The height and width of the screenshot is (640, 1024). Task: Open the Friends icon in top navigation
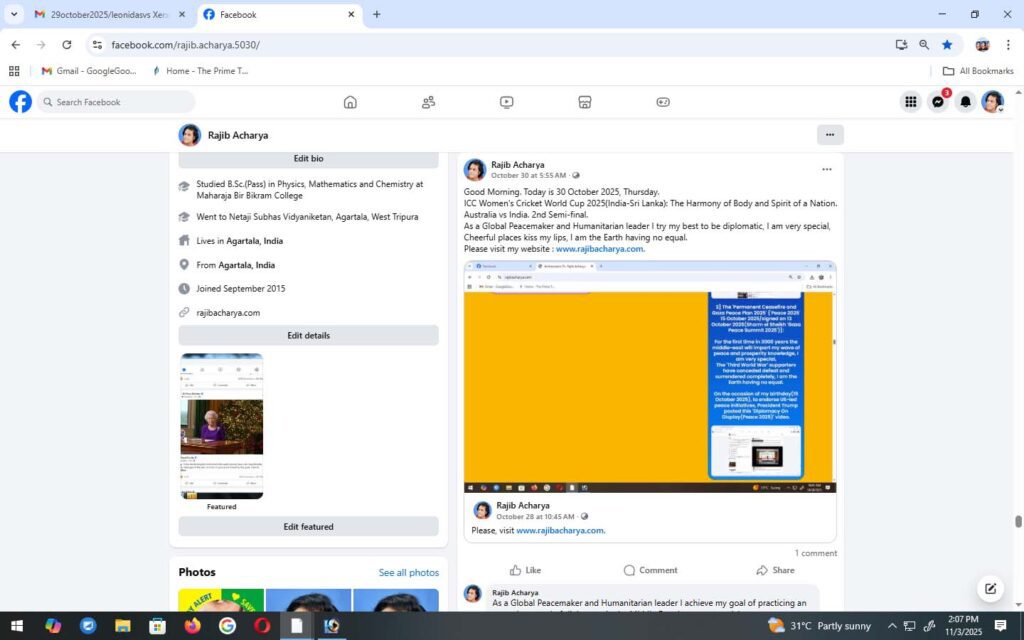[x=428, y=102]
